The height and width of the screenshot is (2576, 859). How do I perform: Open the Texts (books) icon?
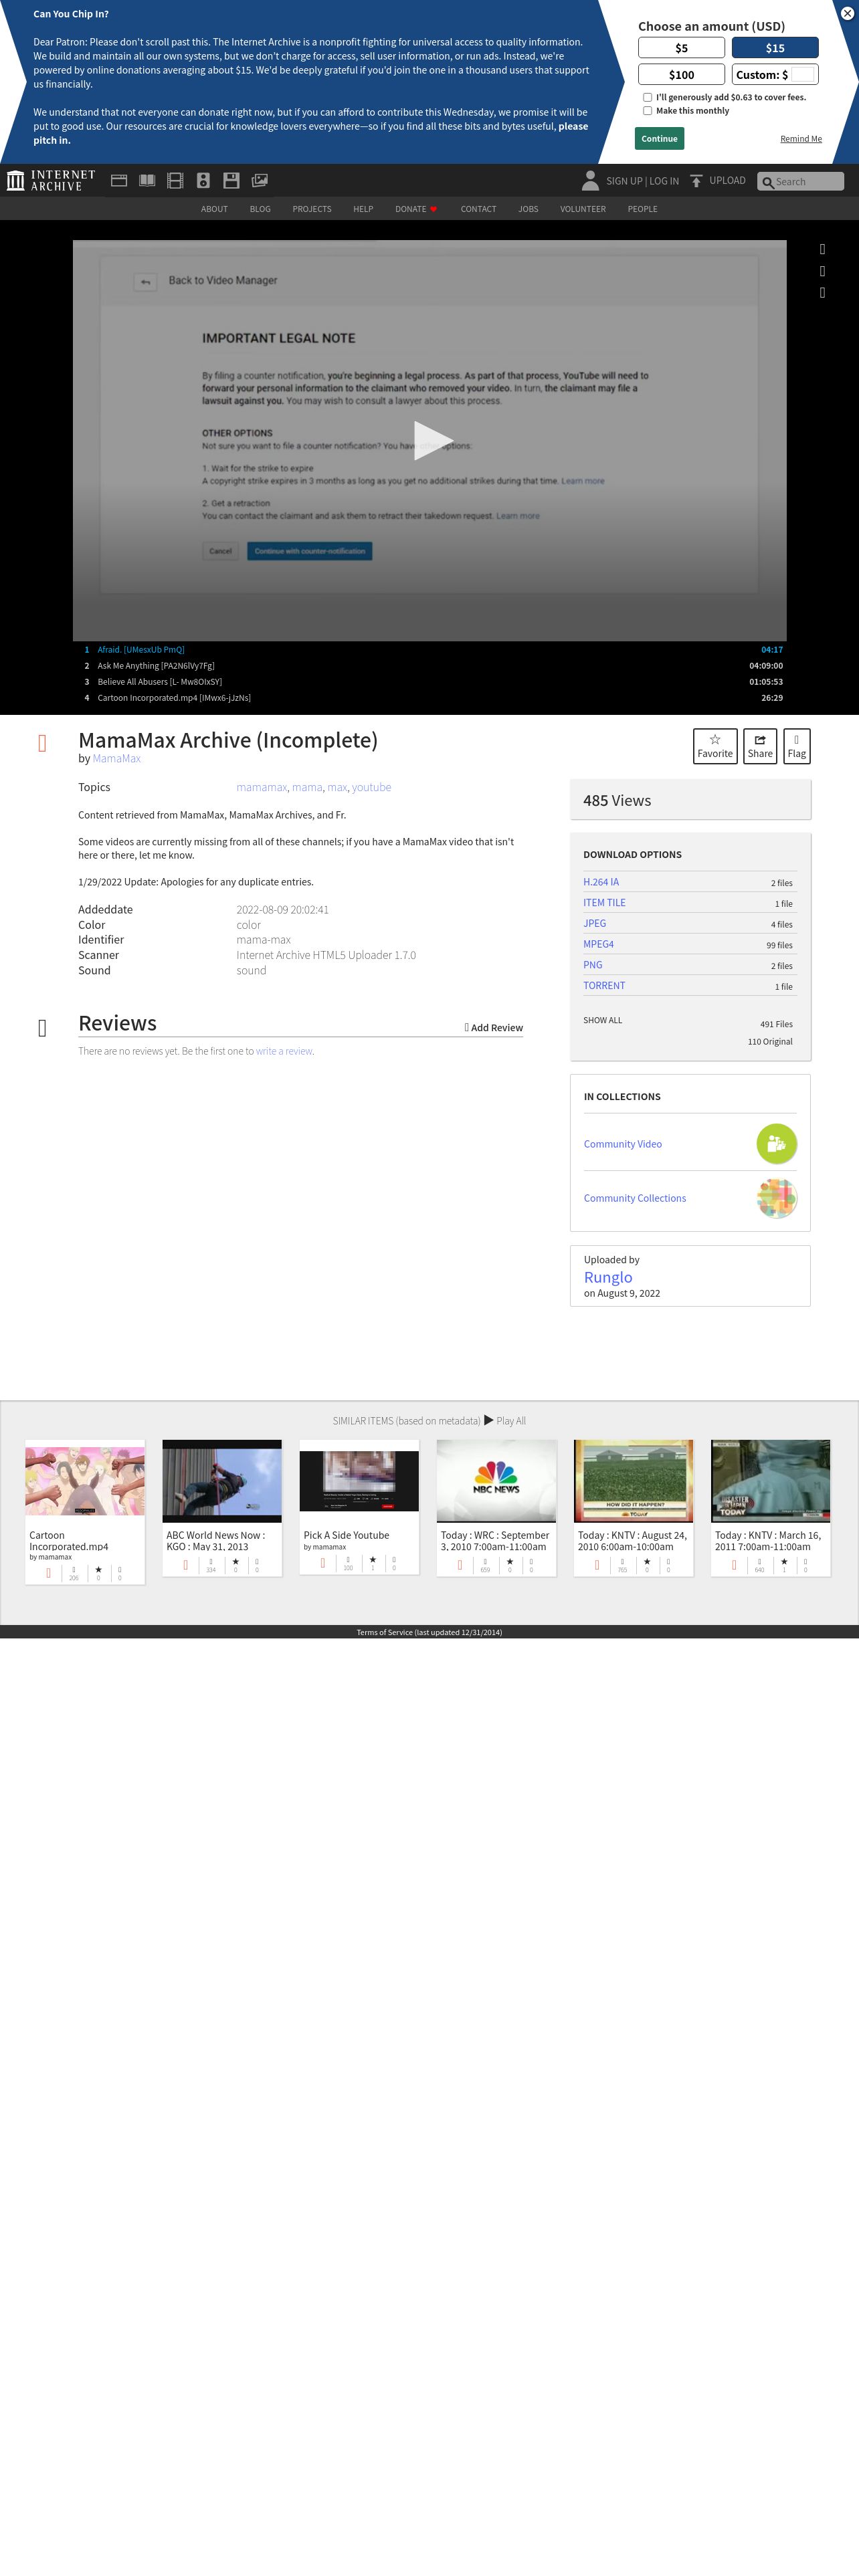(147, 181)
